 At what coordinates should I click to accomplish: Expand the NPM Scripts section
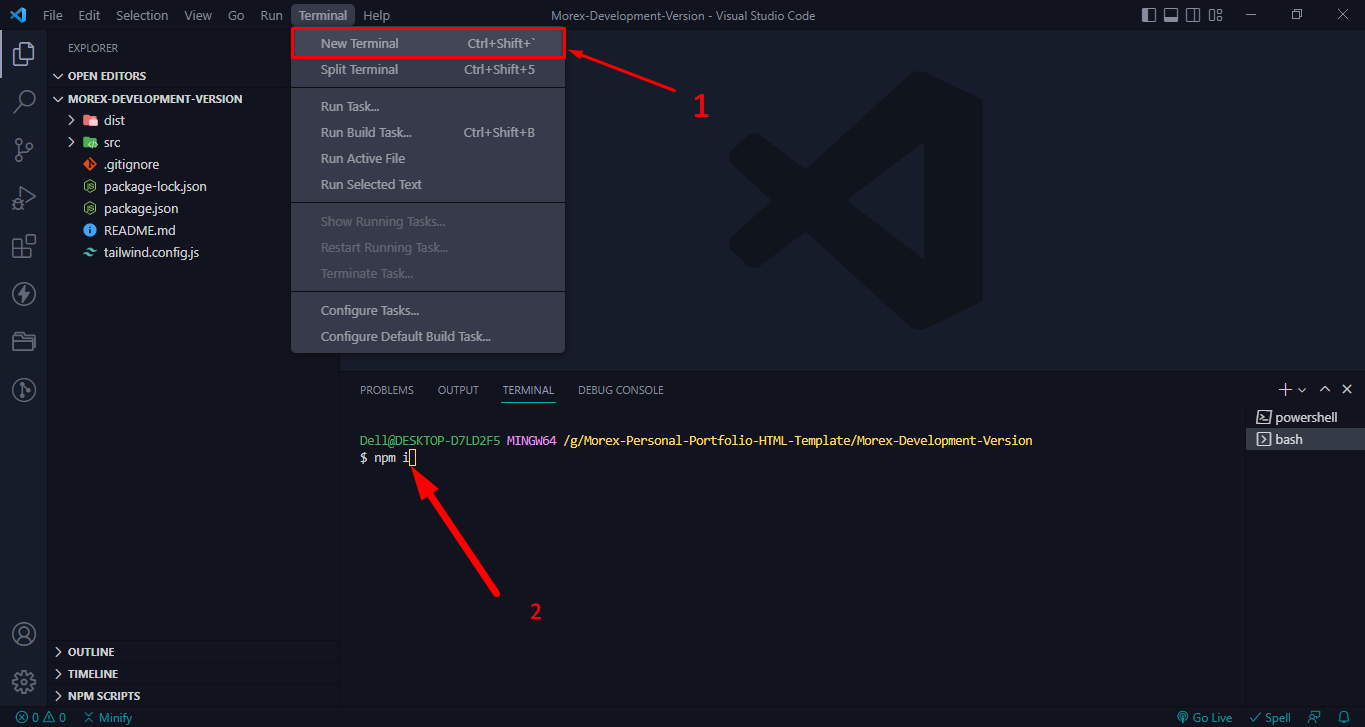coord(195,696)
